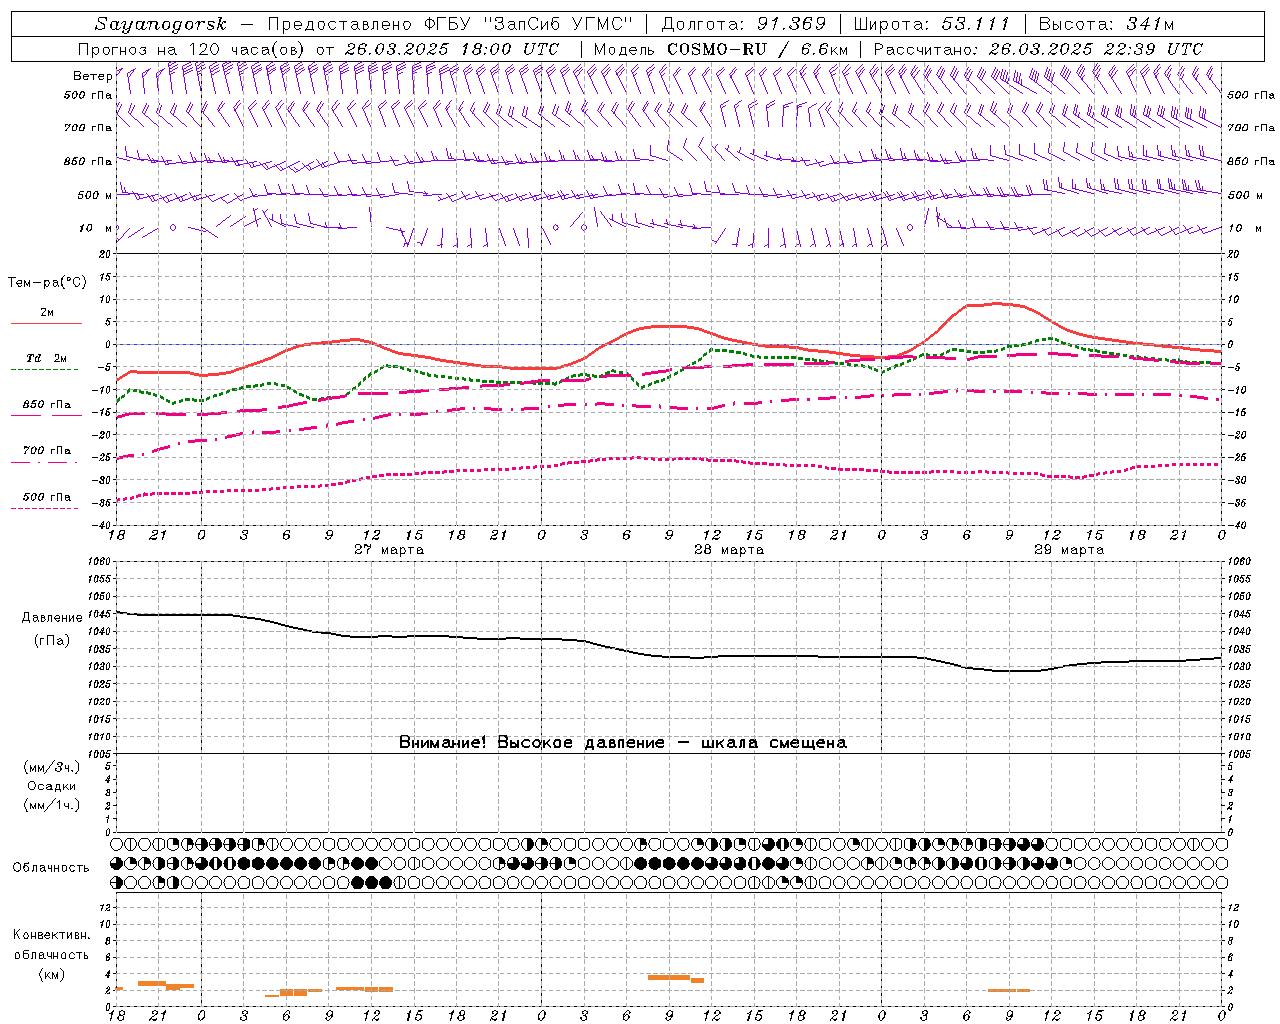The image size is (1280, 1024).
Task: Click 'Прогноз на 120 часа(ов)' forecast text
Action: (x=192, y=49)
